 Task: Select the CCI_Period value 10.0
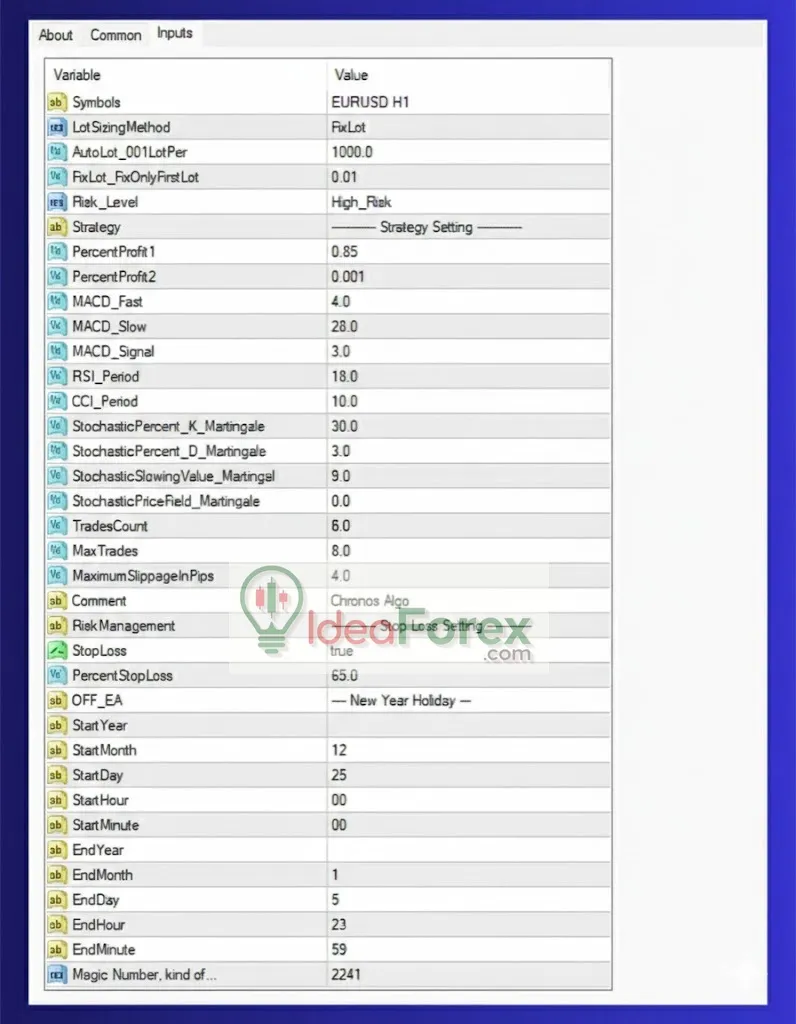pos(344,402)
